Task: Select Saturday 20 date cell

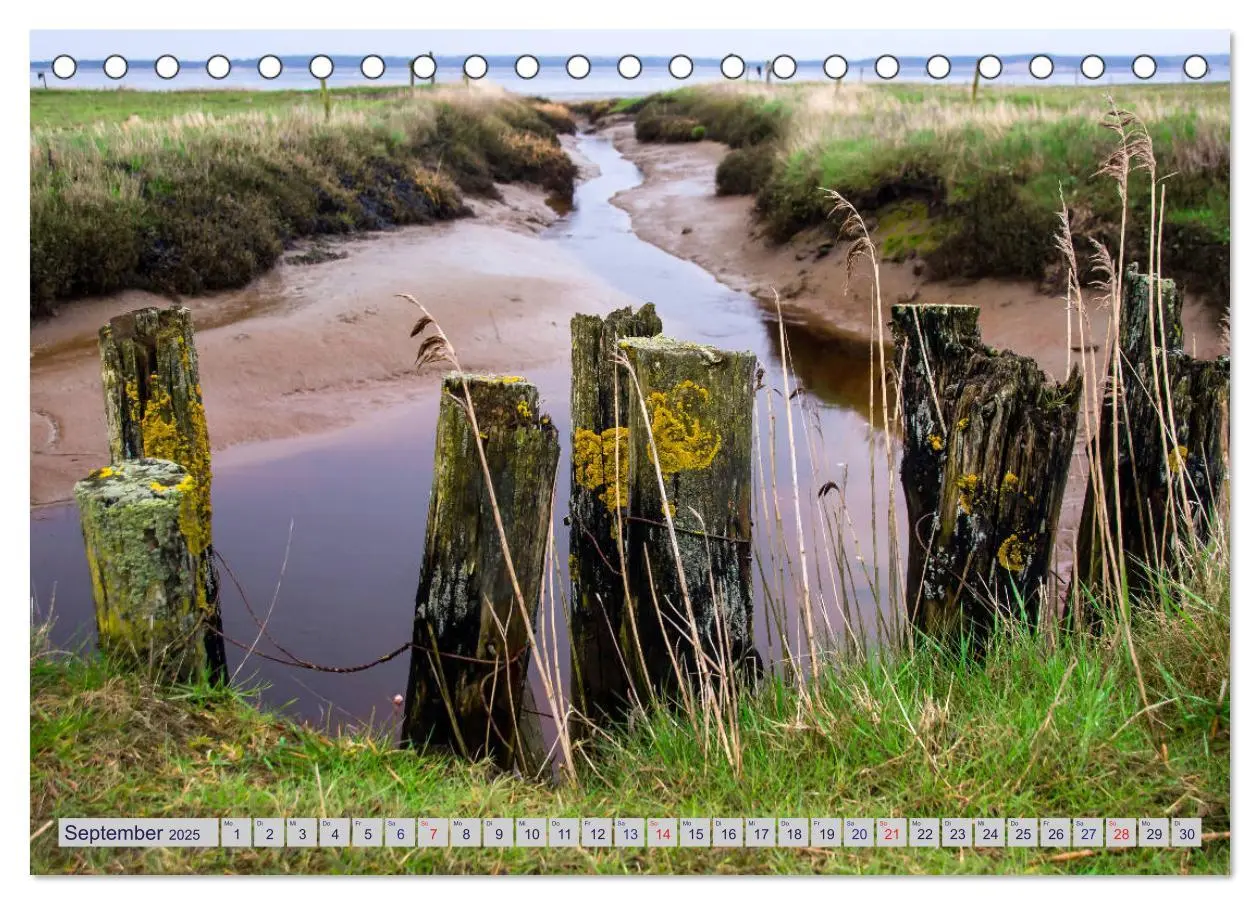Action: click(859, 833)
